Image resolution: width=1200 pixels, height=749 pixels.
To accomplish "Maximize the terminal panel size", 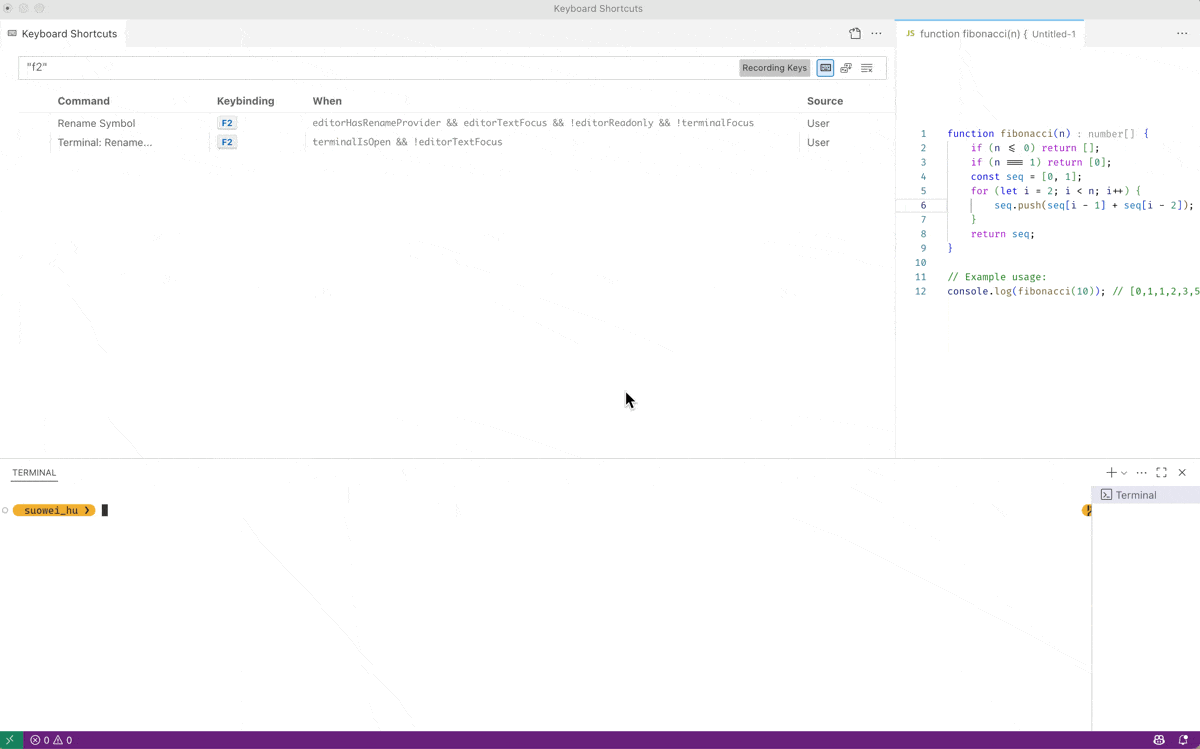I will [1162, 472].
